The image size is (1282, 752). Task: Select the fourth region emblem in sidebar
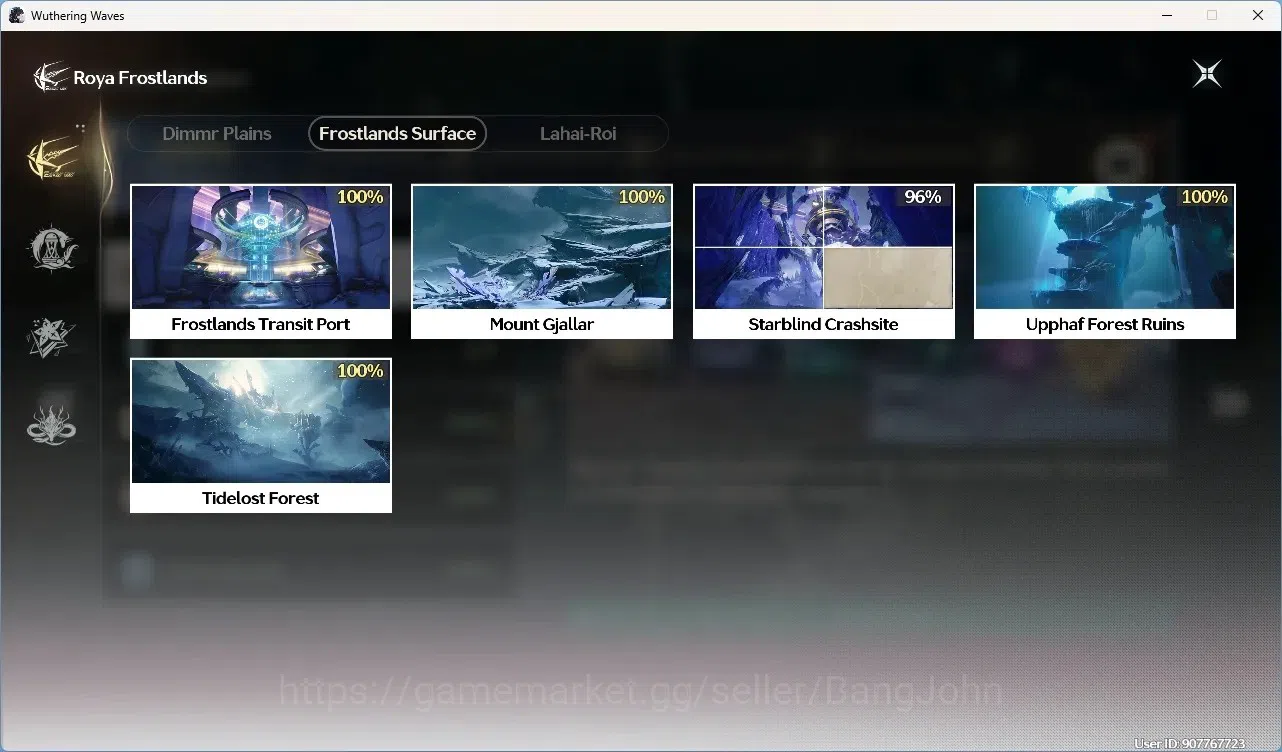point(52,425)
